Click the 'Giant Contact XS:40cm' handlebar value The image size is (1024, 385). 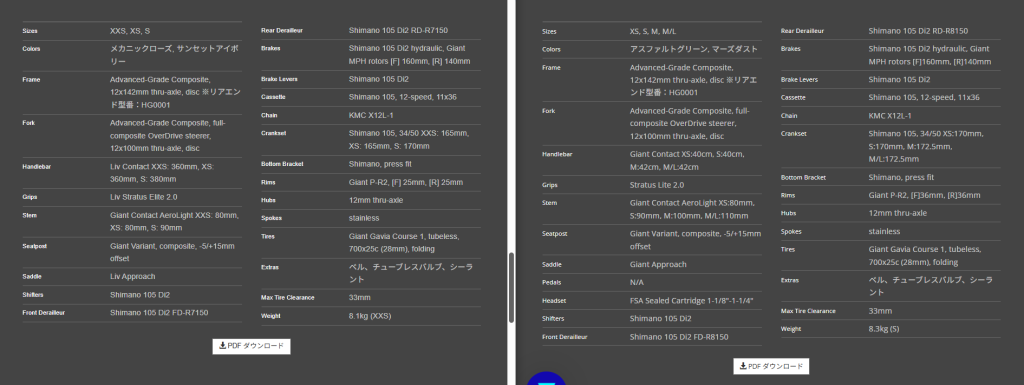(687, 161)
